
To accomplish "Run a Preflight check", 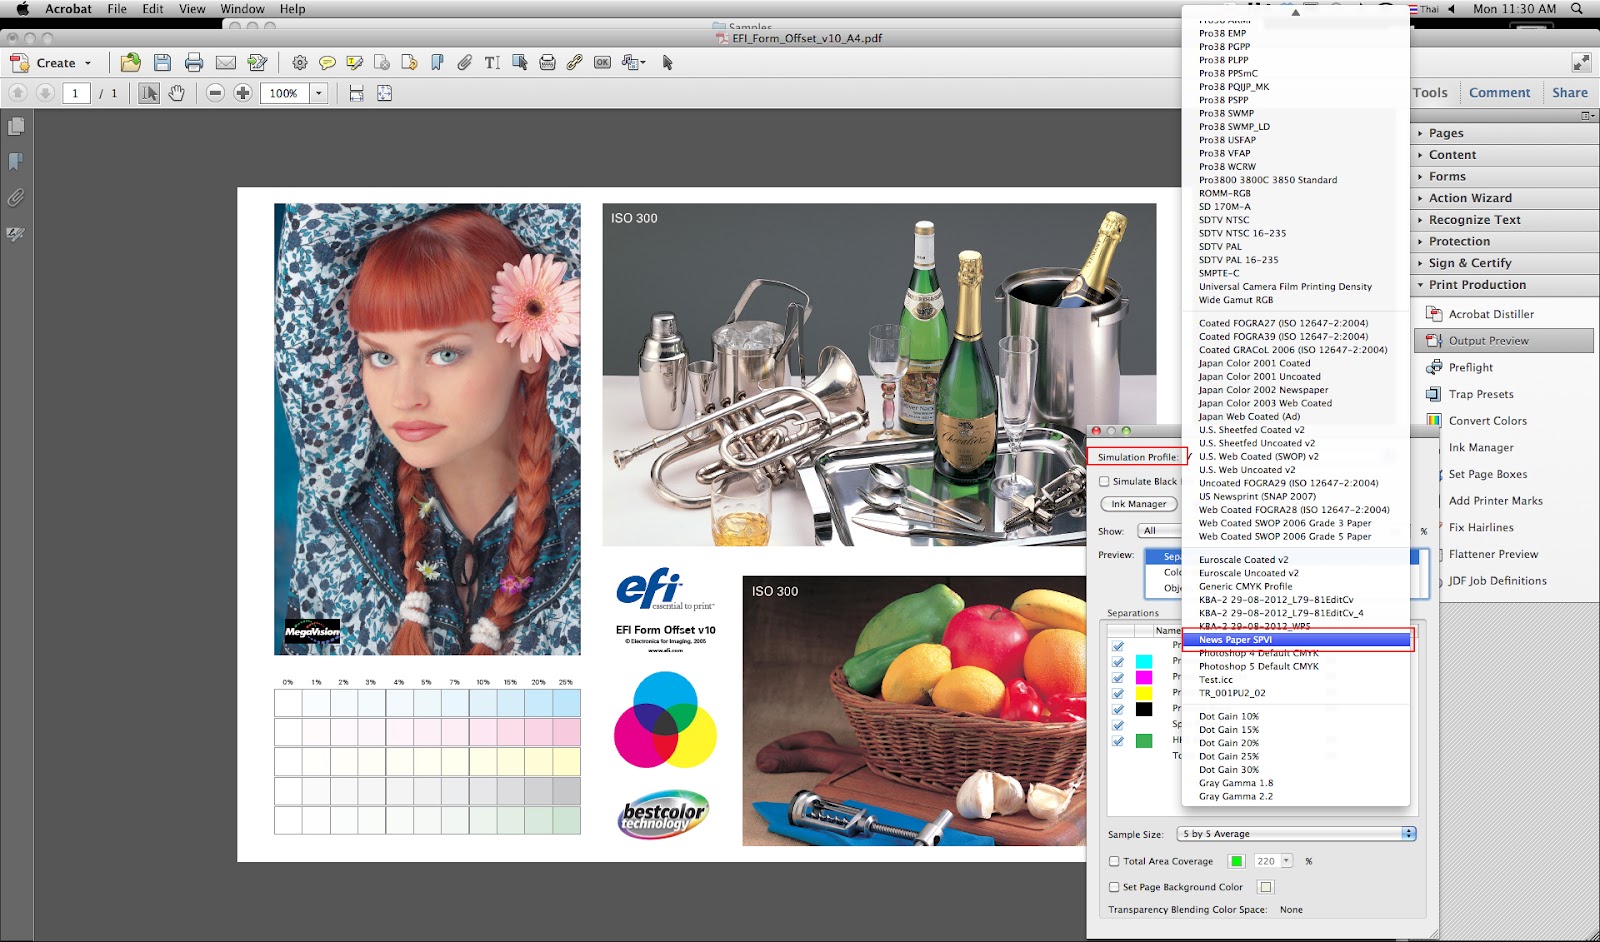I will point(1470,367).
